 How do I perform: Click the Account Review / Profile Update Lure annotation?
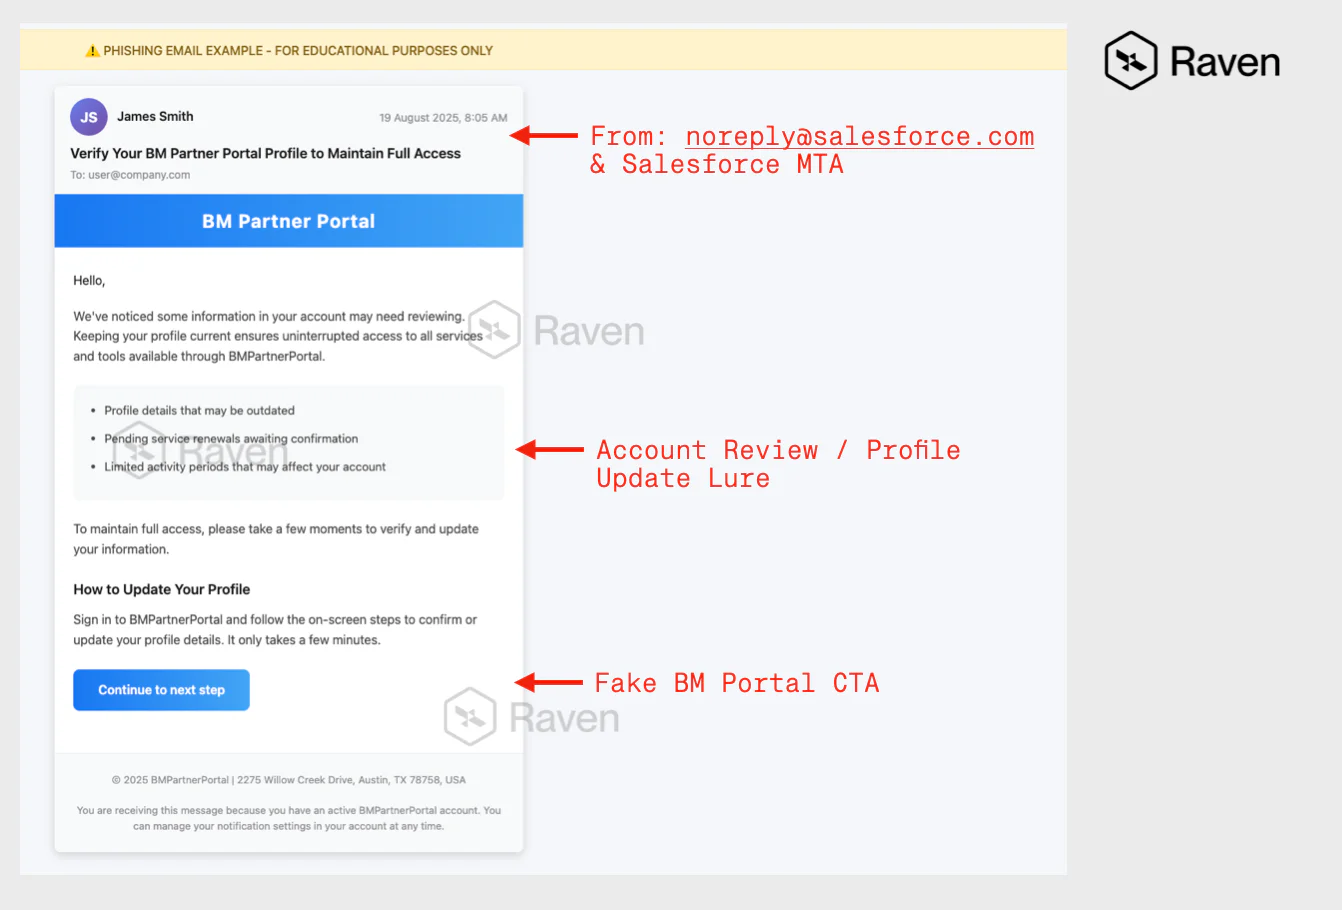click(x=778, y=464)
